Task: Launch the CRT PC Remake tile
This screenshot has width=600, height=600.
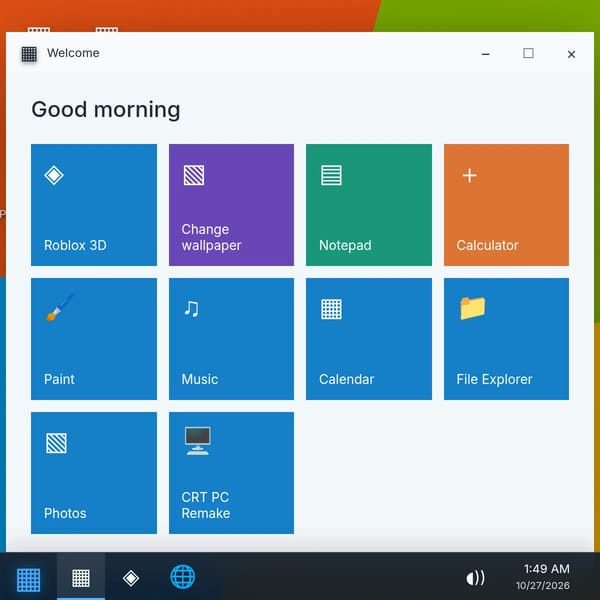Action: [232, 473]
